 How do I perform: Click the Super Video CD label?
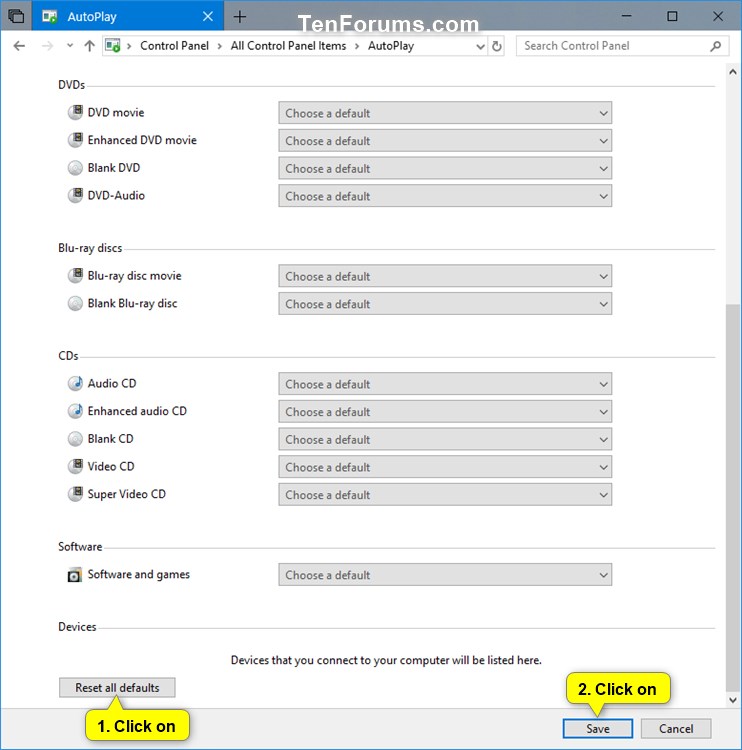[x=127, y=494]
